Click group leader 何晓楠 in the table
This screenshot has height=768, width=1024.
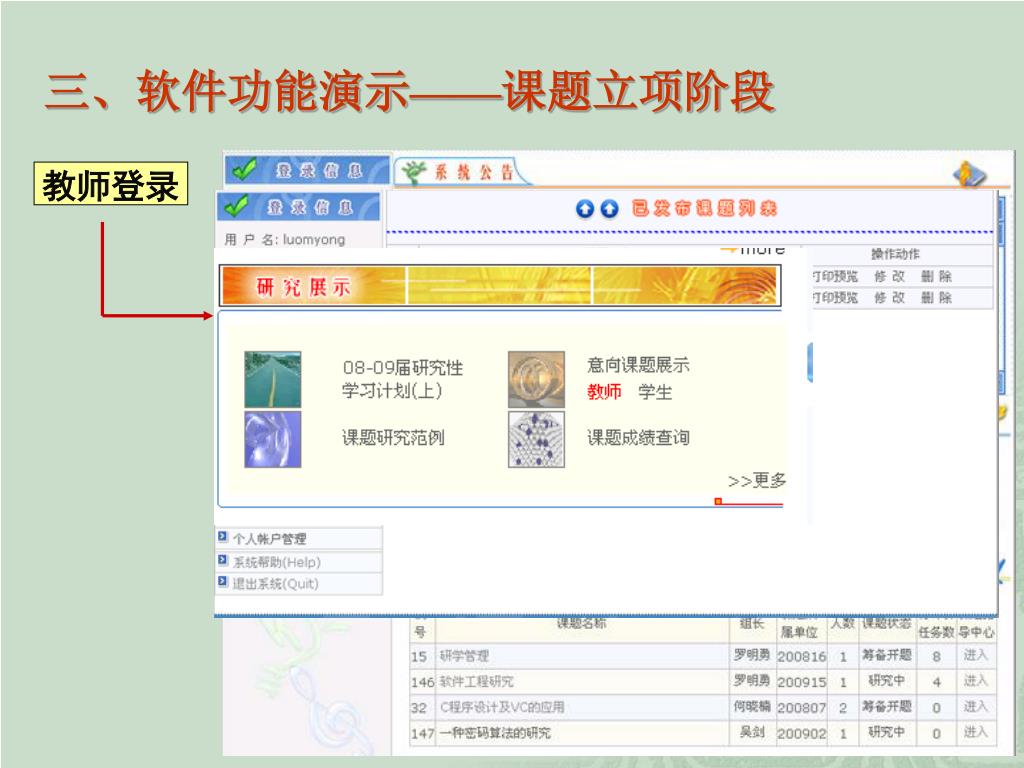pos(752,707)
